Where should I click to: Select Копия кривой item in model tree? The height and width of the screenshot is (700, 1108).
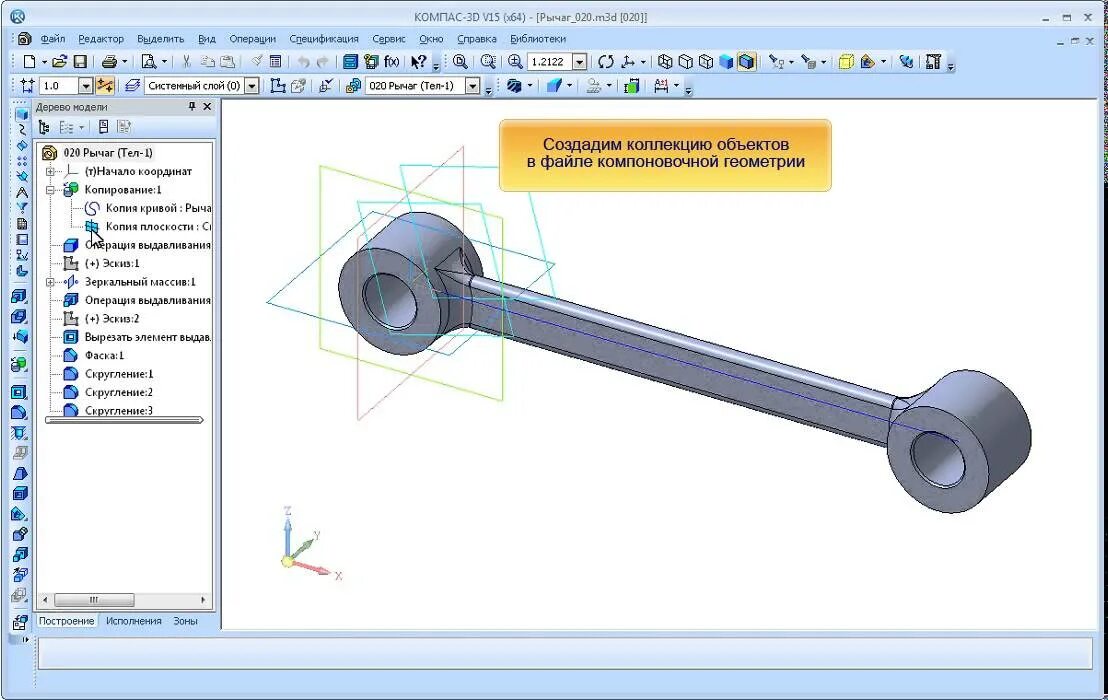158,208
